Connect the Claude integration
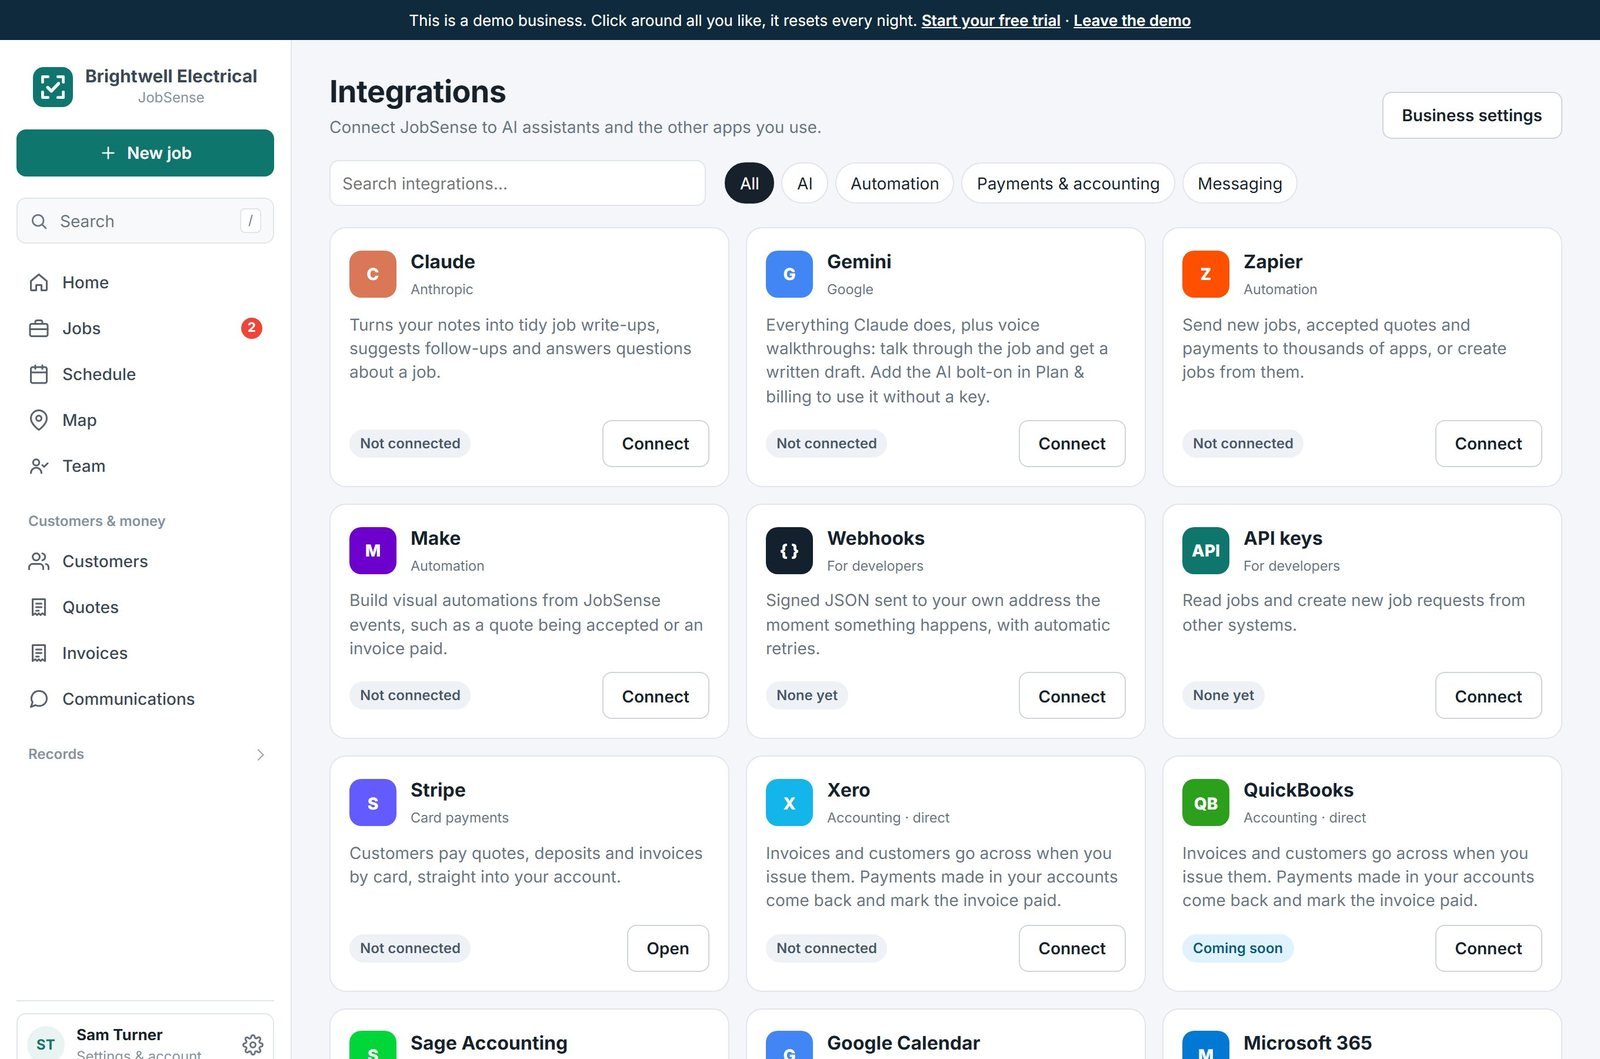This screenshot has height=1059, width=1600. click(656, 444)
